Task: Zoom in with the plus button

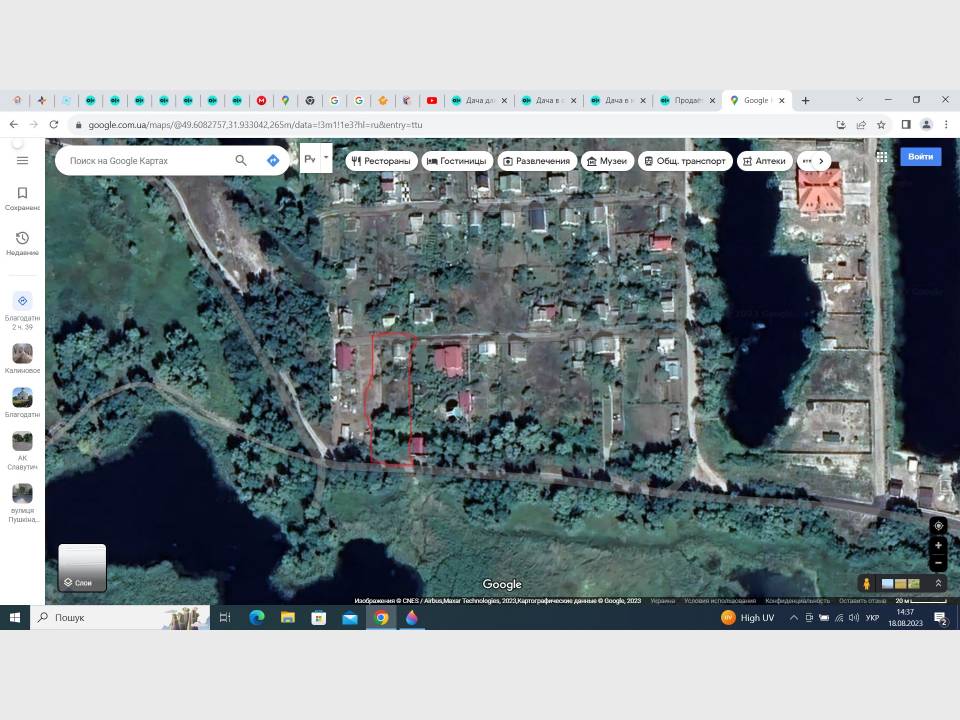Action: point(938,546)
